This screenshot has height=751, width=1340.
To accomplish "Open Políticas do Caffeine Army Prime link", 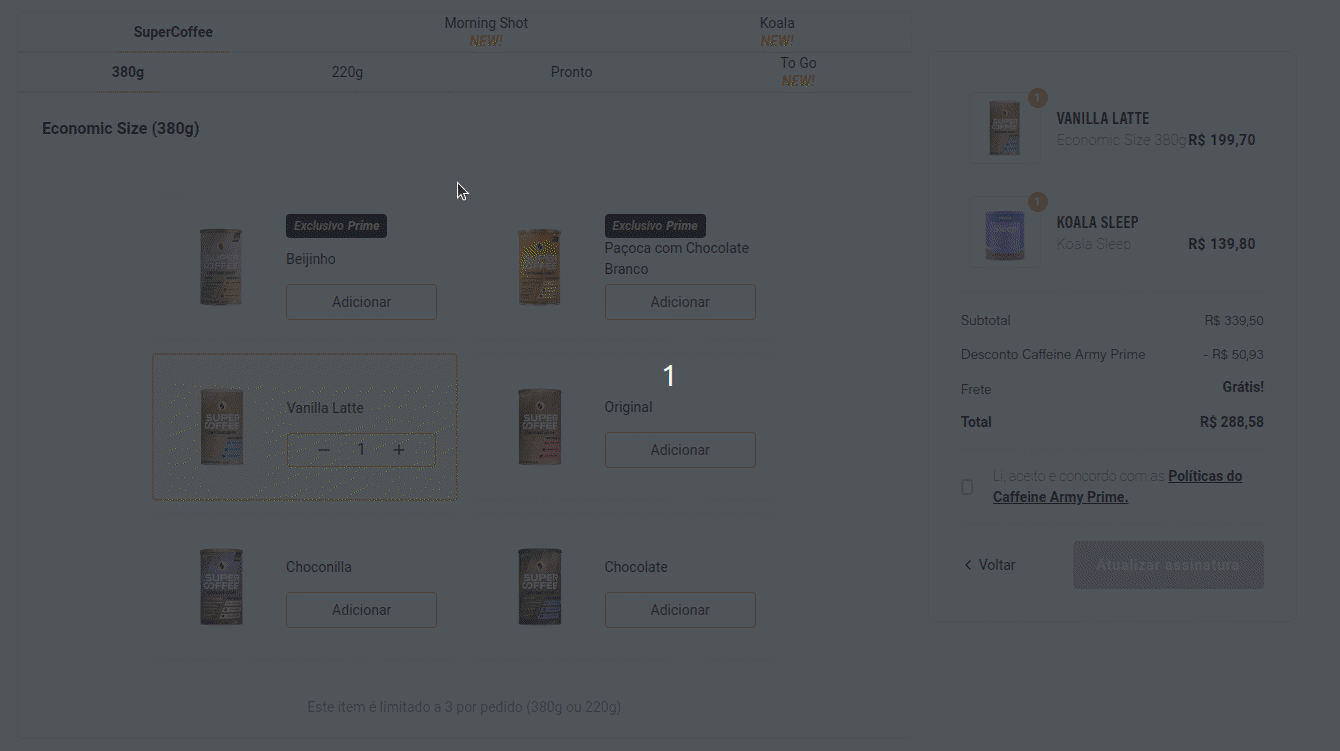I will (x=1117, y=486).
